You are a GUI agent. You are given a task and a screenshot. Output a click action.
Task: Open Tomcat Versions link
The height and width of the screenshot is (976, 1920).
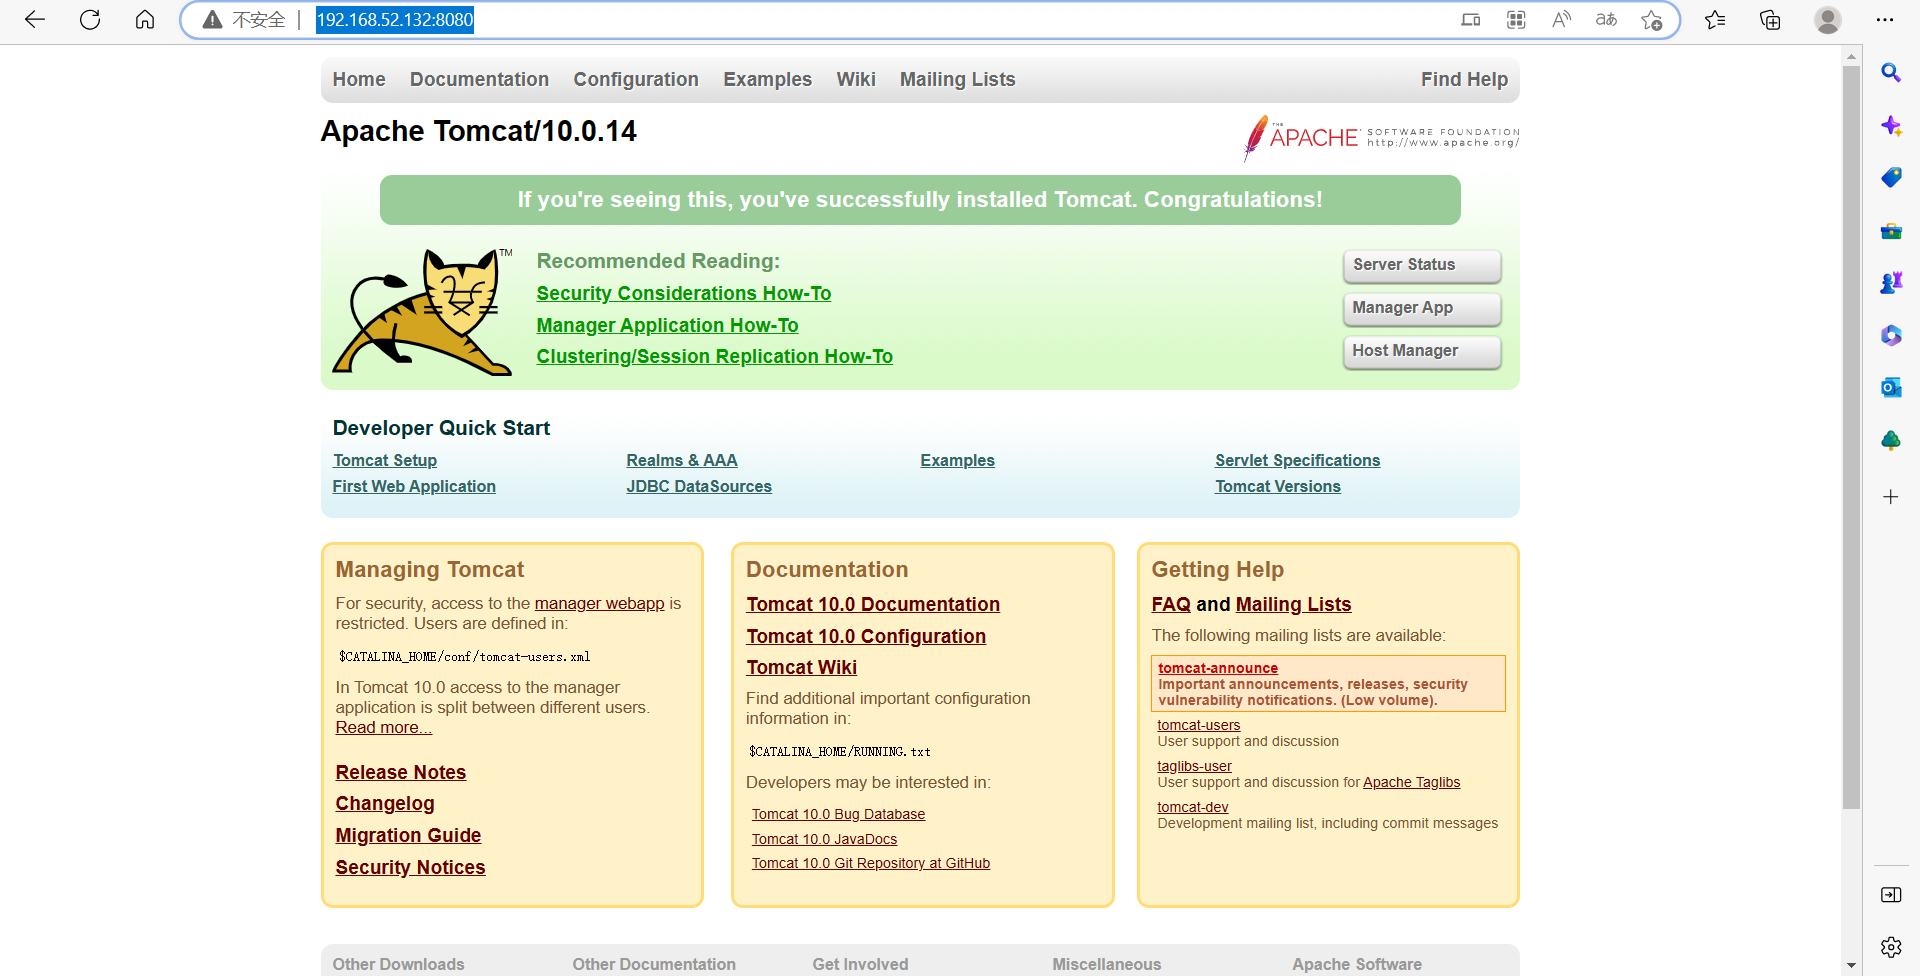[x=1278, y=486]
